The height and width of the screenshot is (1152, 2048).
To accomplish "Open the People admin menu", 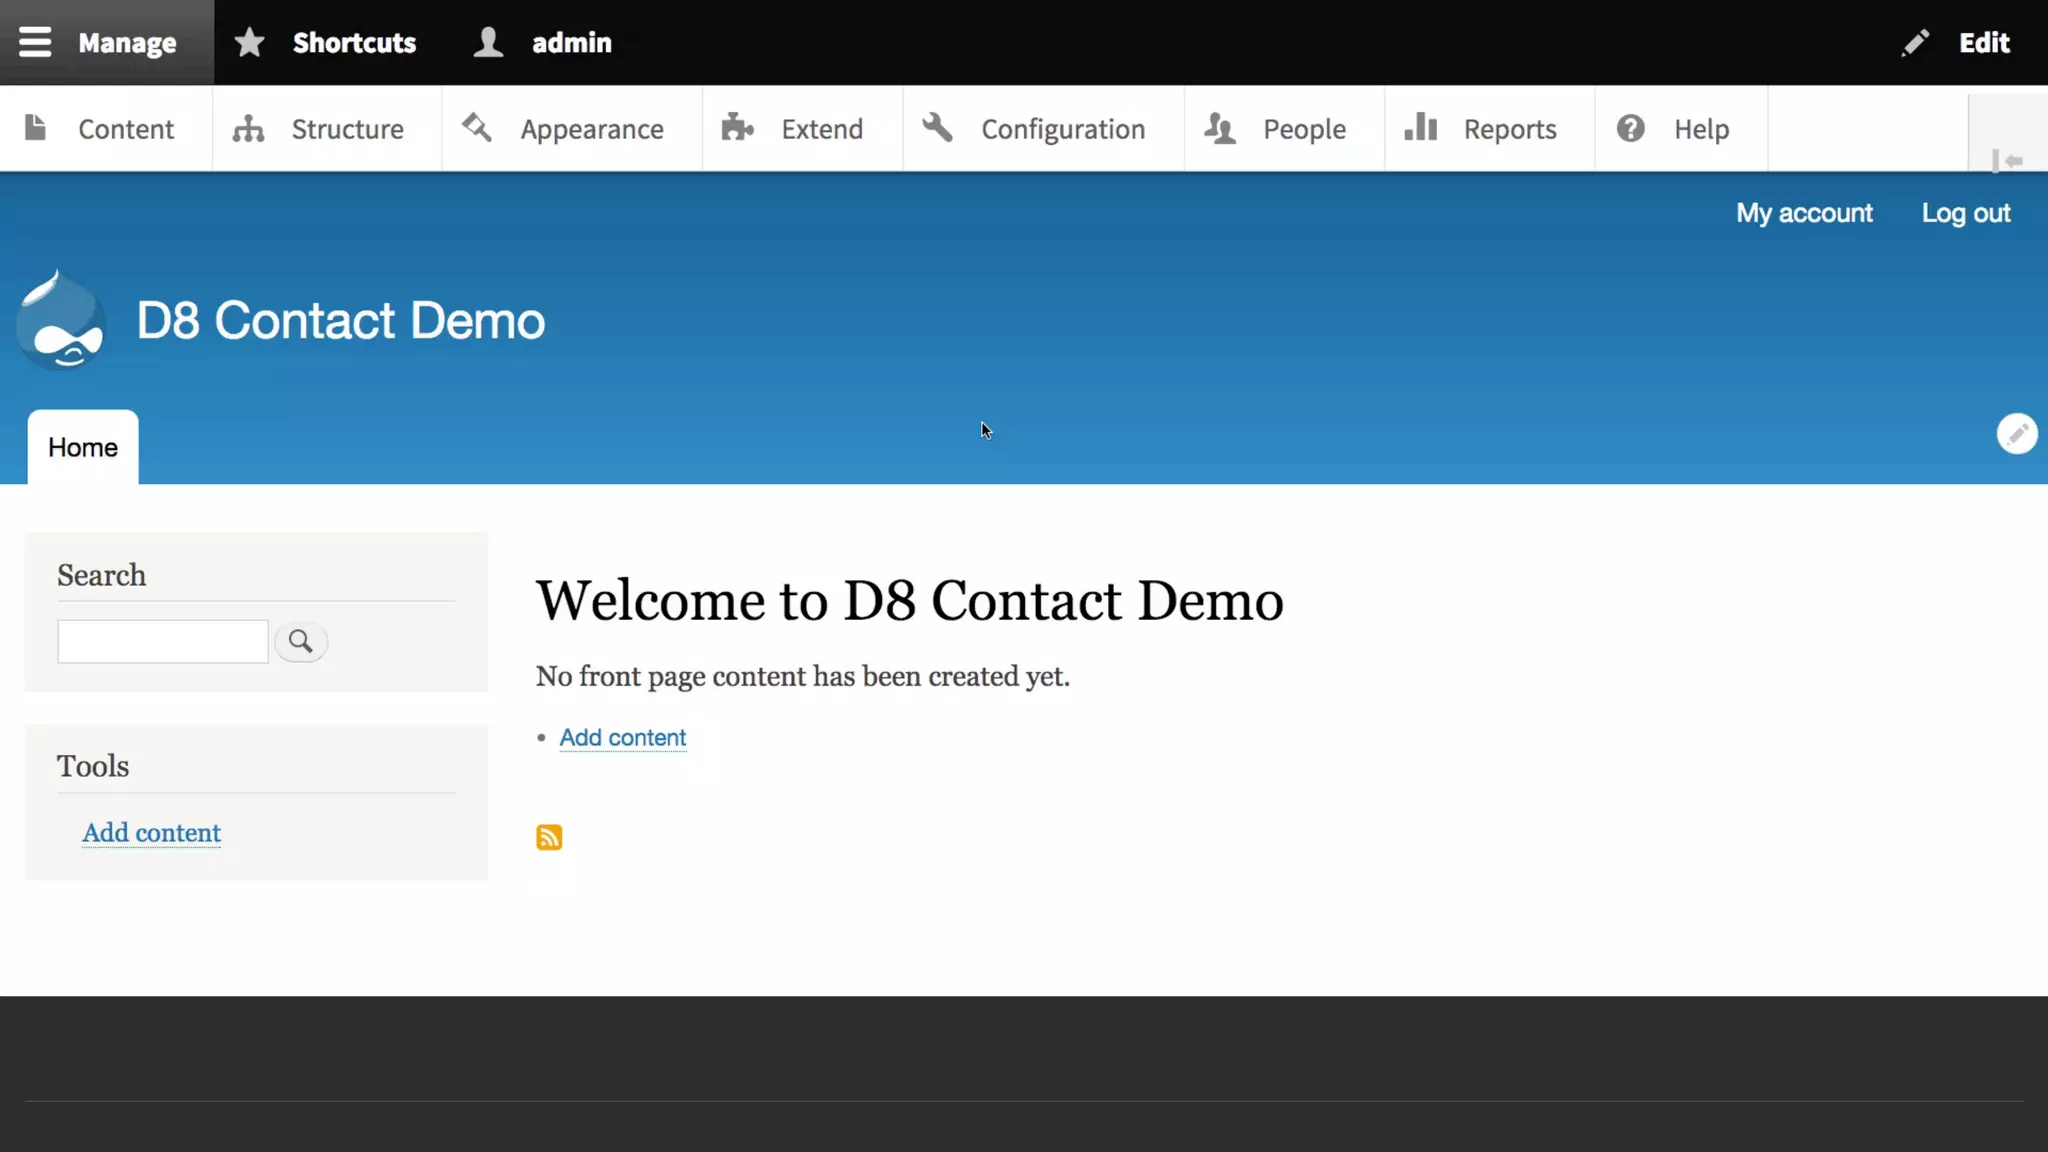I will 1284,128.
